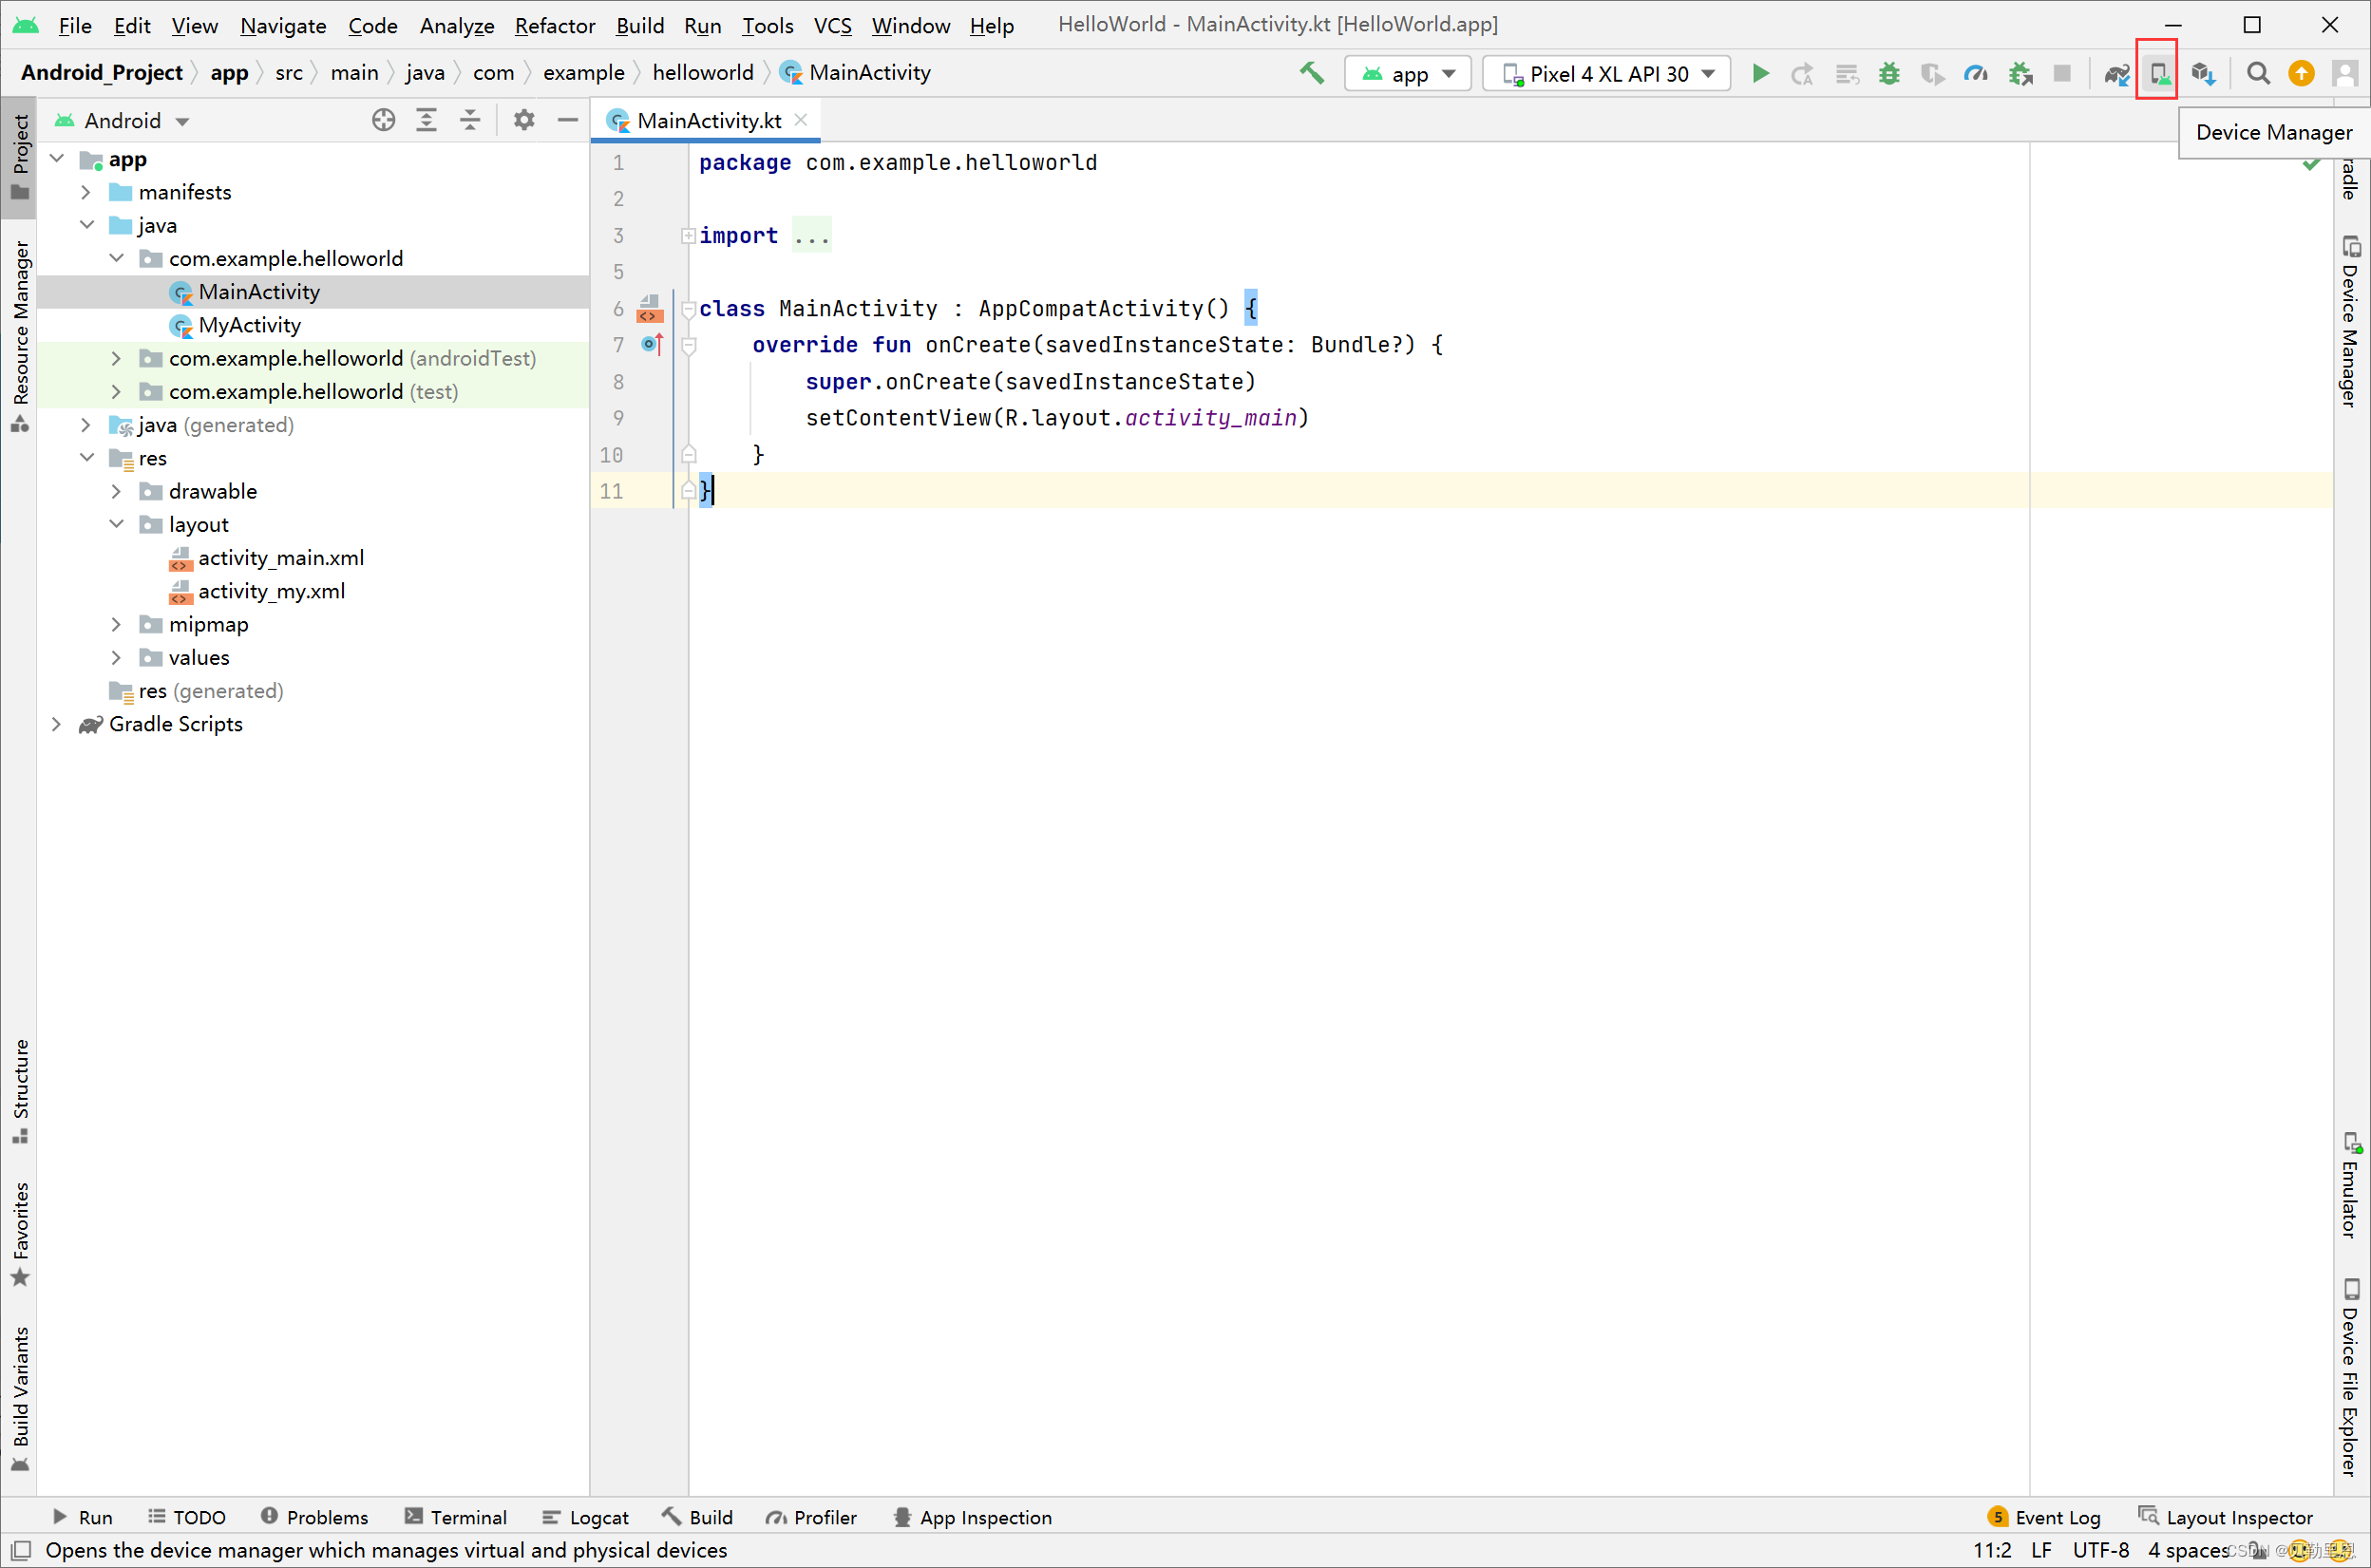Sync project with Gradle files elephant icon
Viewport: 2371px width, 1568px height.
pos(2116,73)
